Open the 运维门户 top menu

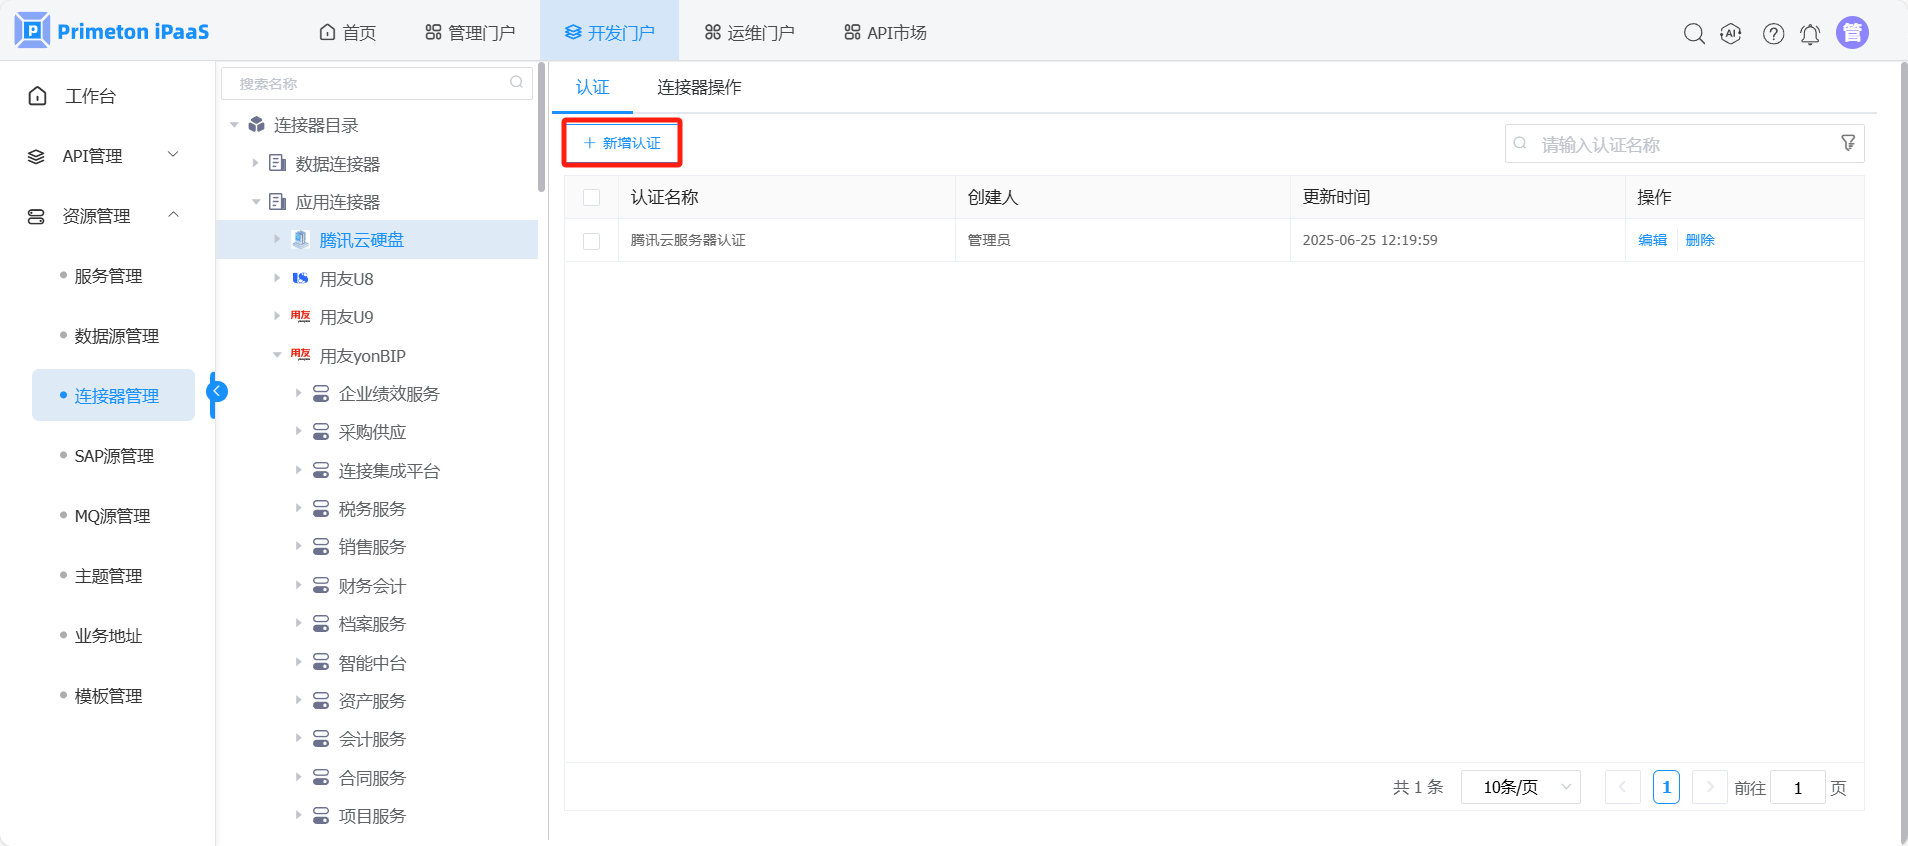pos(749,33)
